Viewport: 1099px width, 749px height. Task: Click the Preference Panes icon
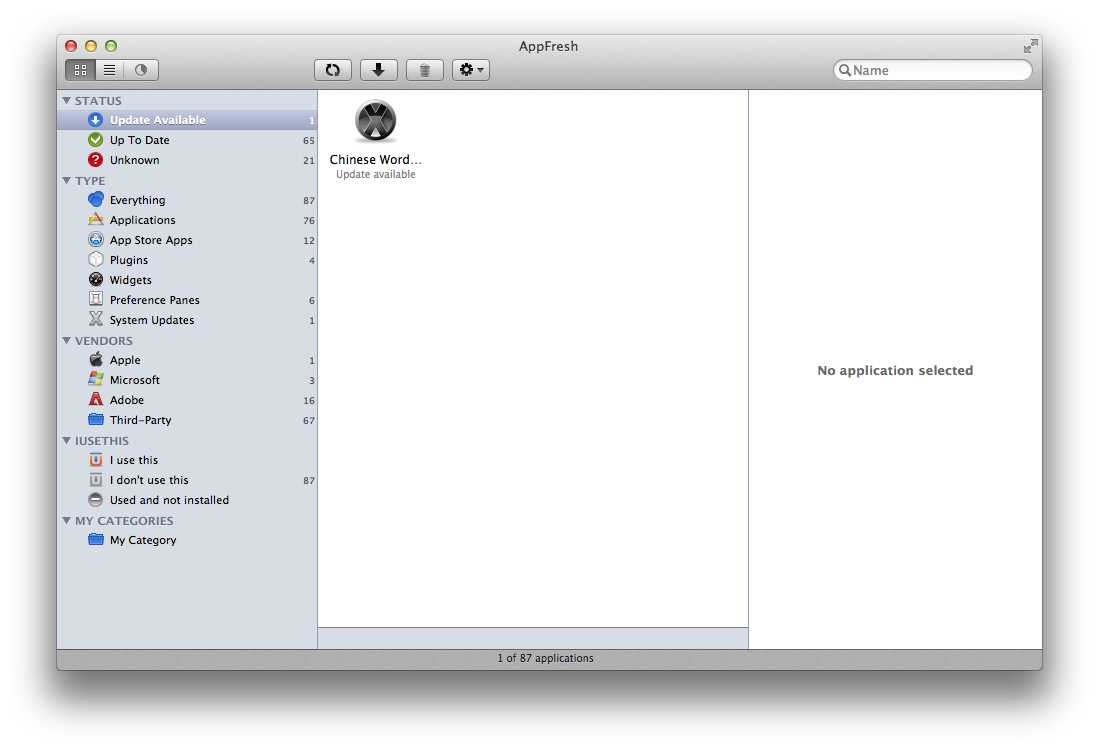pyautogui.click(x=96, y=299)
